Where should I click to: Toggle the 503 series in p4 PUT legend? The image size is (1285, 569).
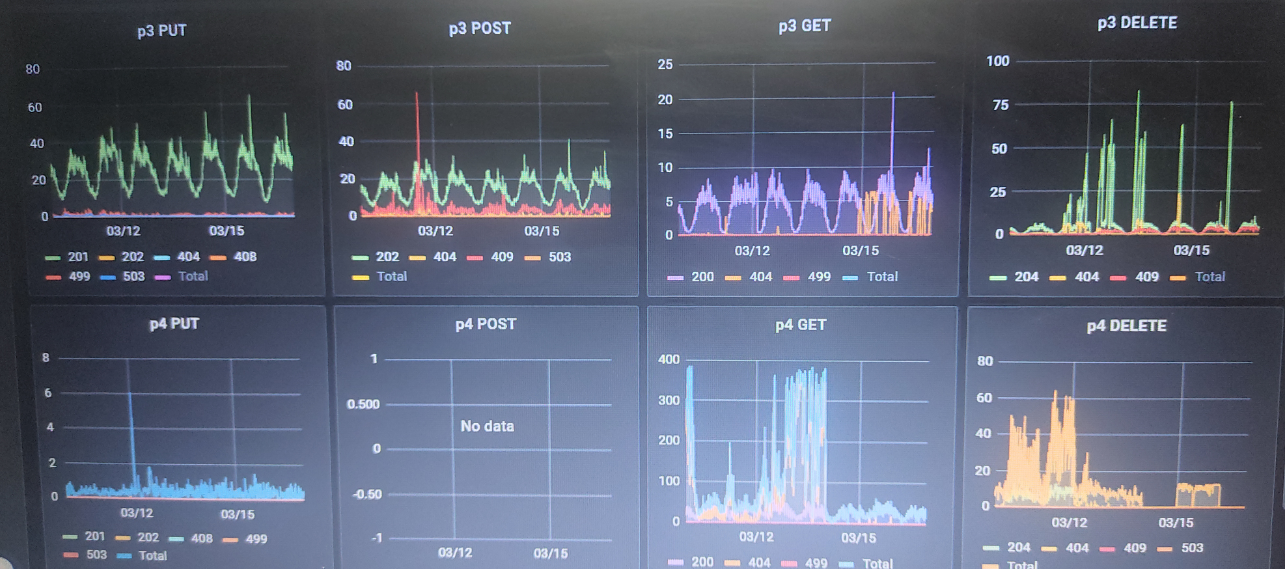coord(86,555)
